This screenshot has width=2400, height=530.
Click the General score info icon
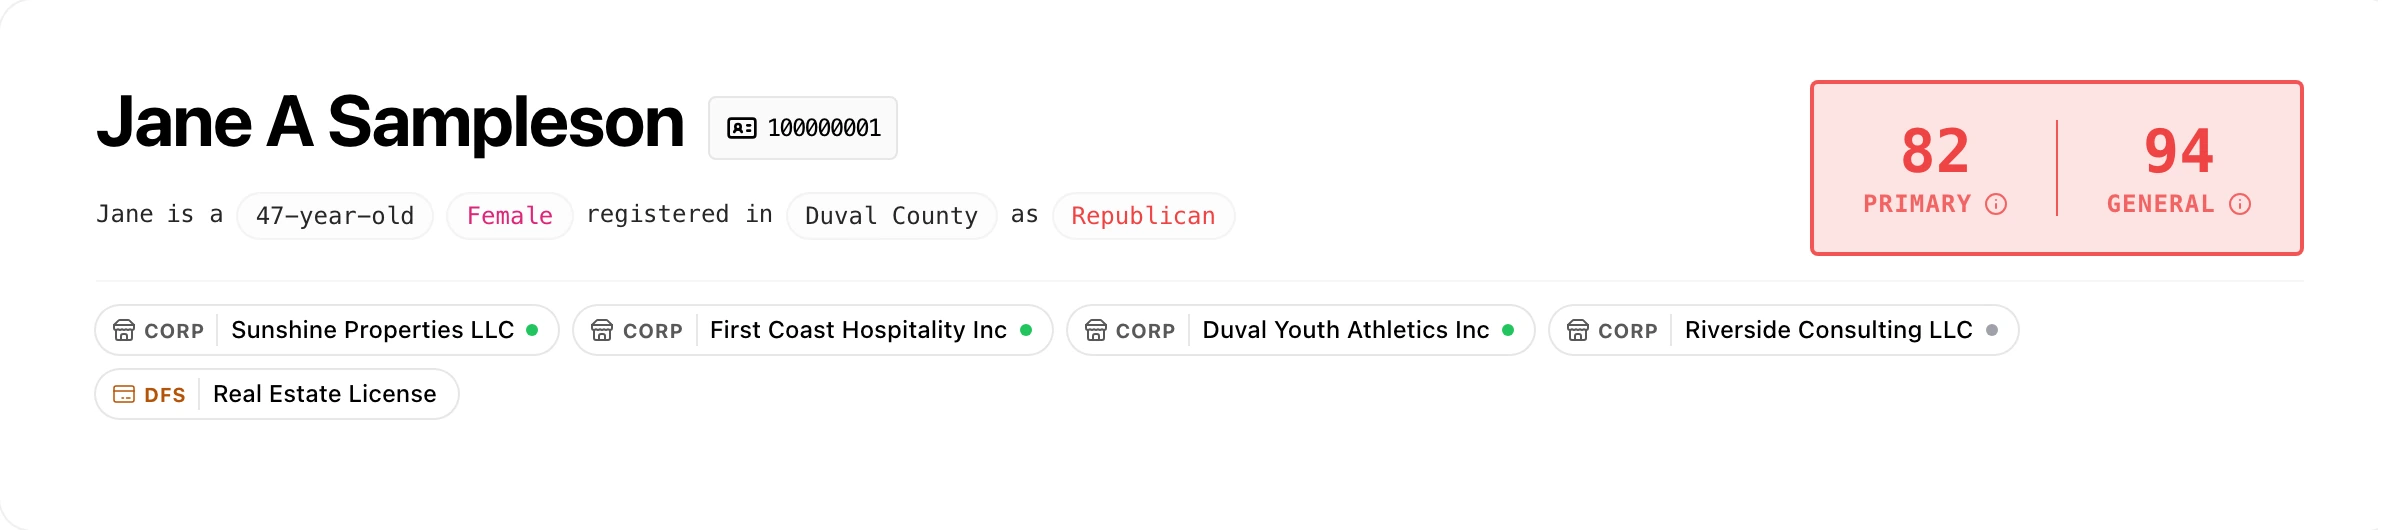2240,204
